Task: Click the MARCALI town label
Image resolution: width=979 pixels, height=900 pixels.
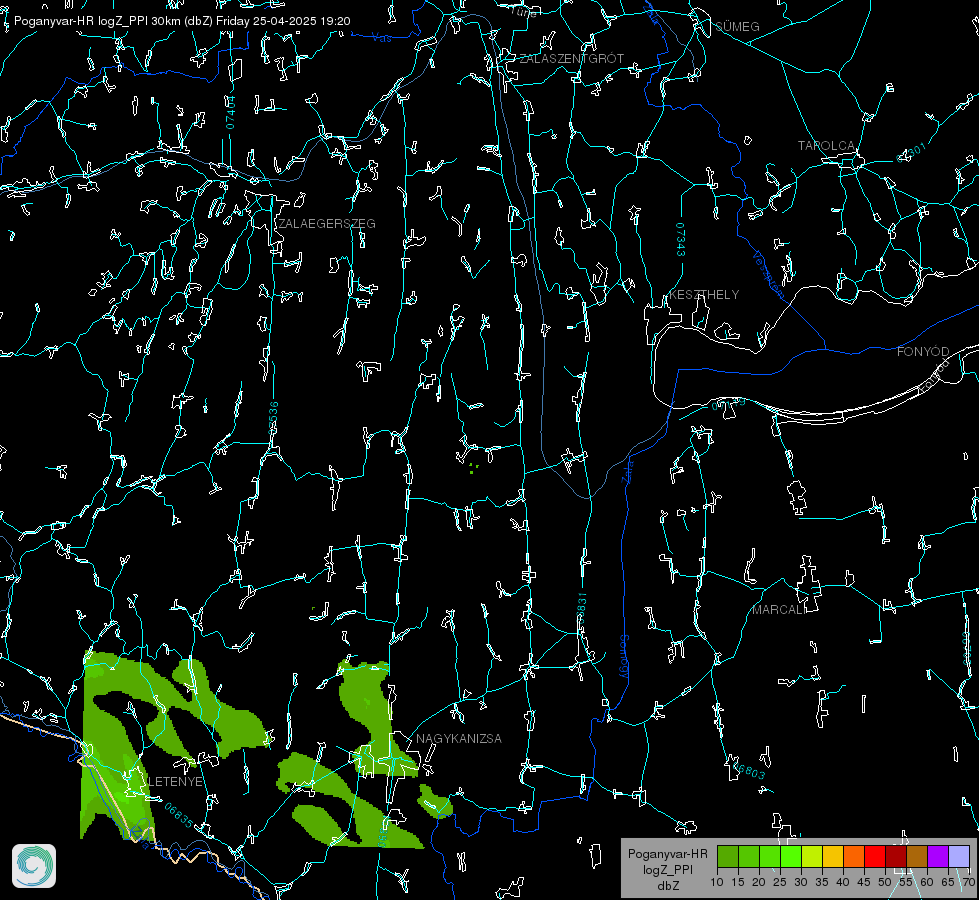Action: tap(779, 610)
